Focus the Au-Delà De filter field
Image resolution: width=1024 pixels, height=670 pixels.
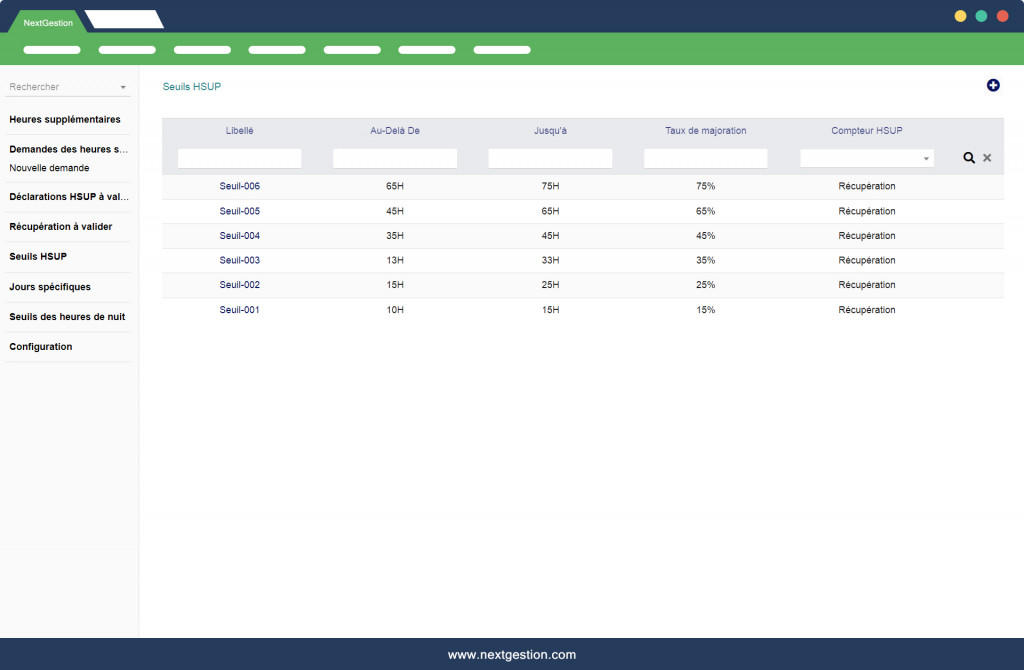click(x=394, y=158)
